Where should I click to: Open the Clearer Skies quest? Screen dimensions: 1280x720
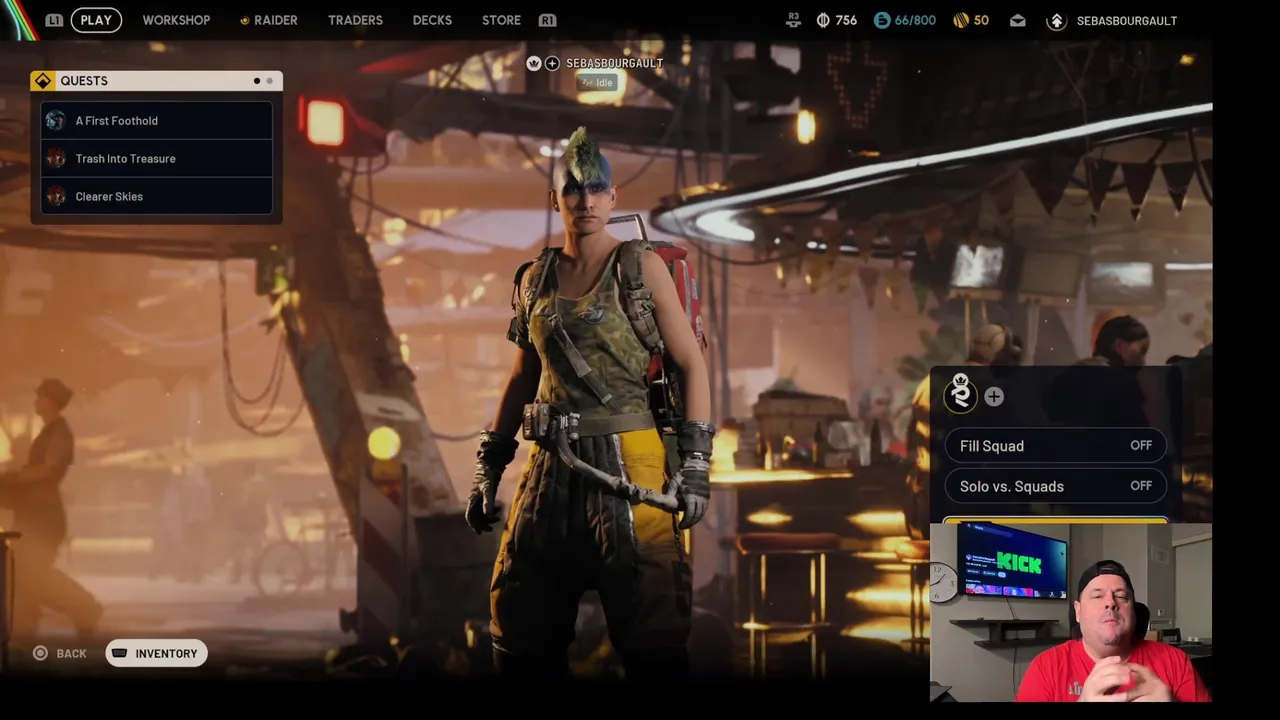tap(156, 197)
